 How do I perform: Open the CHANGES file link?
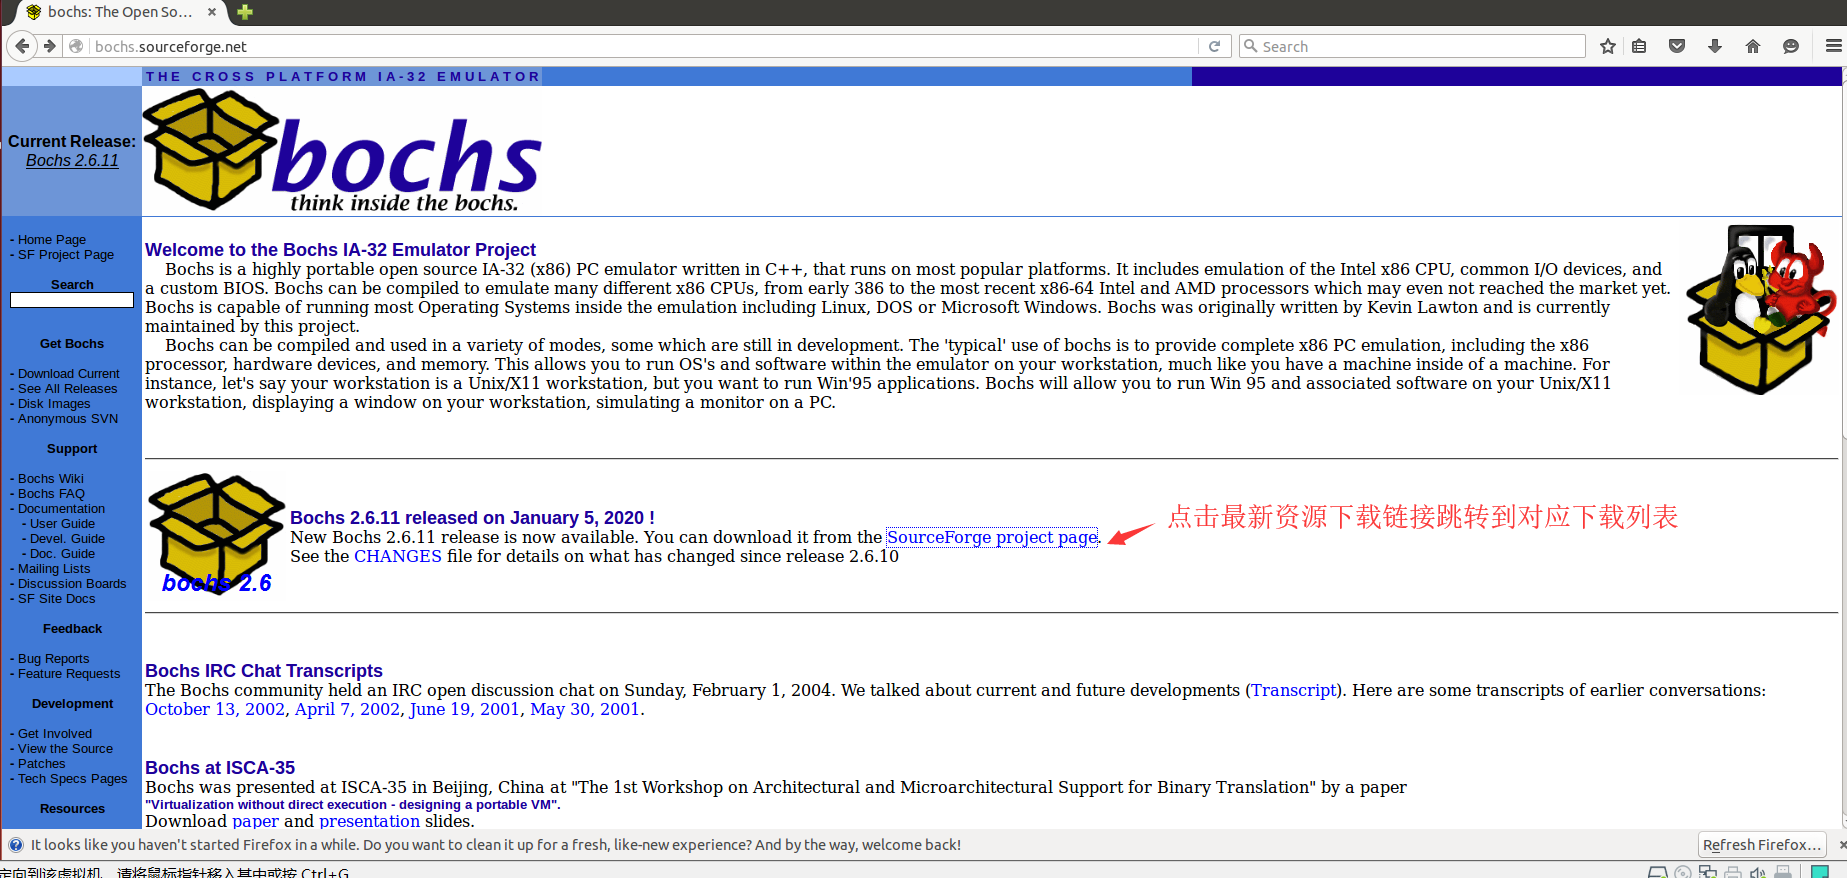point(398,556)
